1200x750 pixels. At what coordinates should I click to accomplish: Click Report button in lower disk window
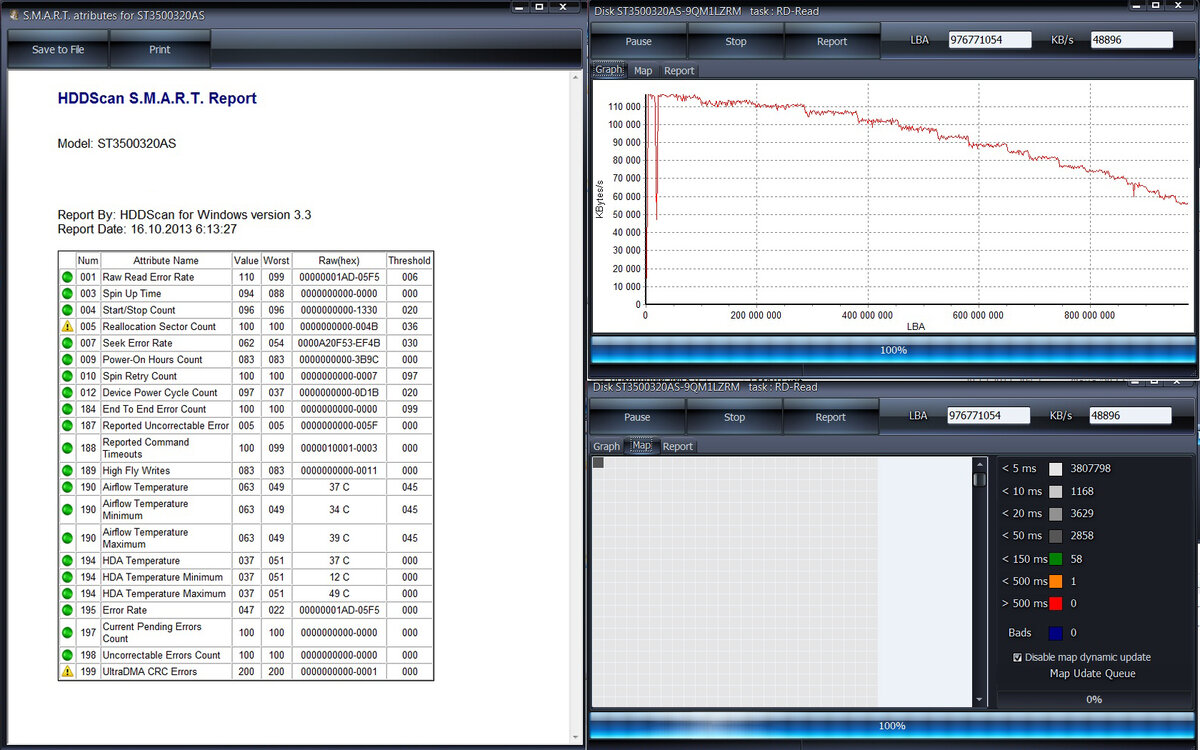tap(831, 417)
